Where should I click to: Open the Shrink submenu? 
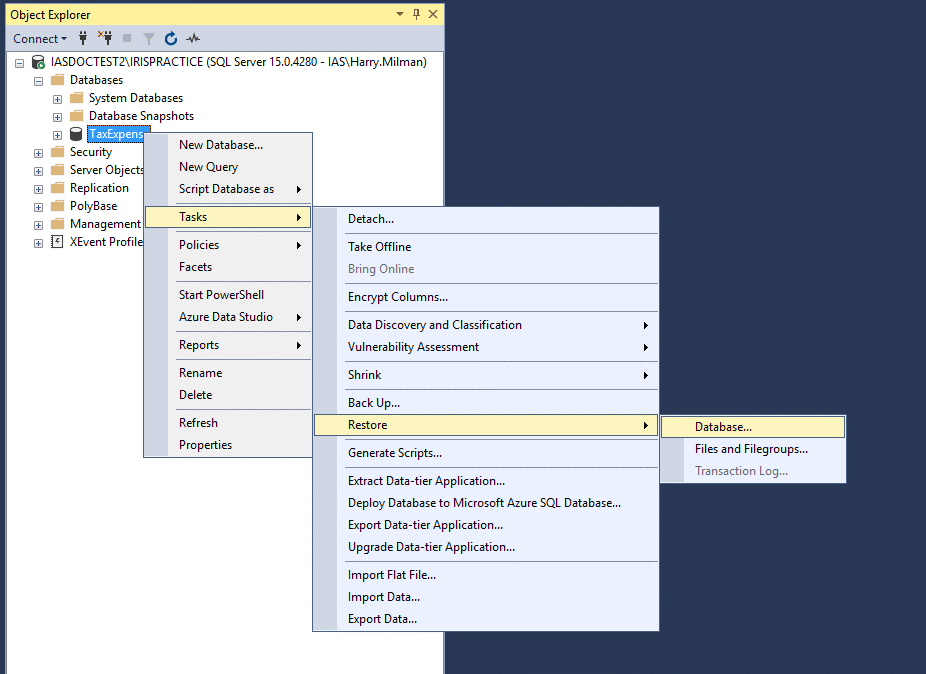486,375
